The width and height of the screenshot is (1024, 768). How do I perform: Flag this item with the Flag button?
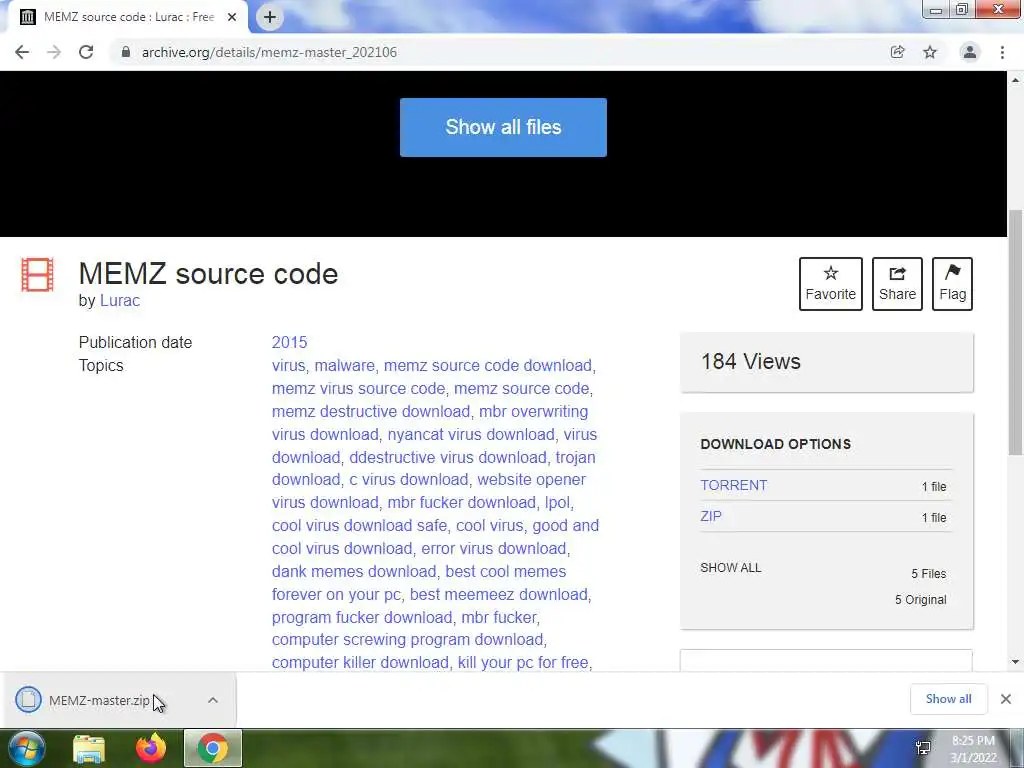pos(952,283)
